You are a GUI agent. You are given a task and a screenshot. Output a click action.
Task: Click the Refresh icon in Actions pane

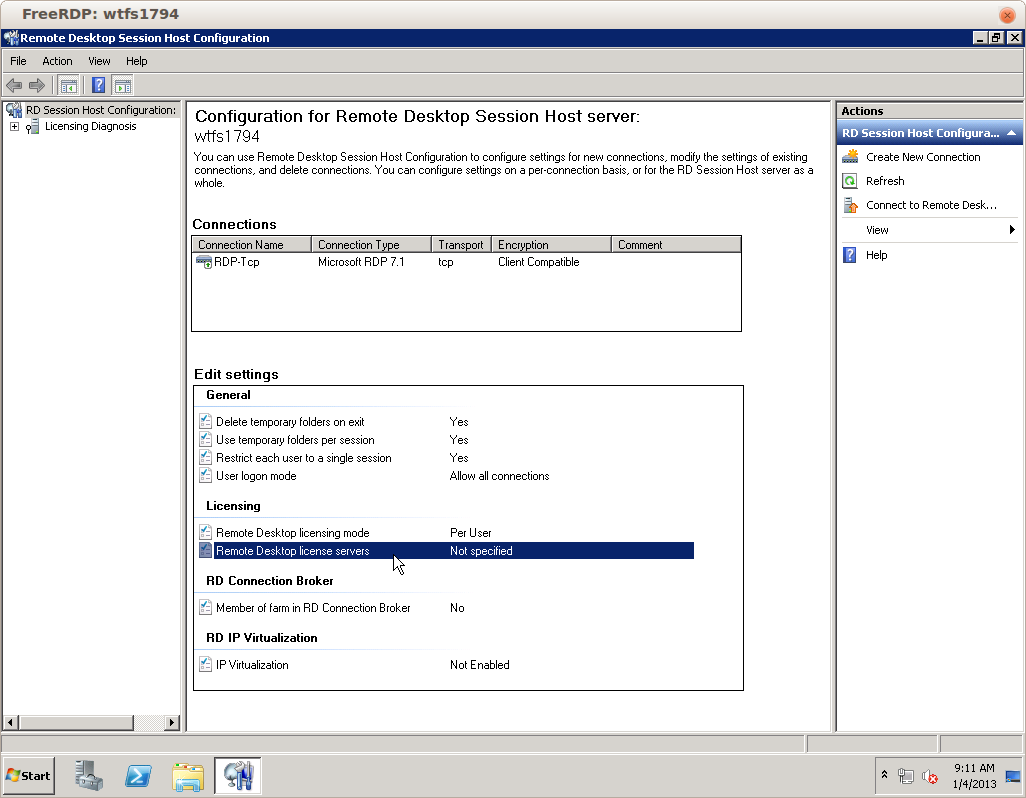tap(850, 181)
